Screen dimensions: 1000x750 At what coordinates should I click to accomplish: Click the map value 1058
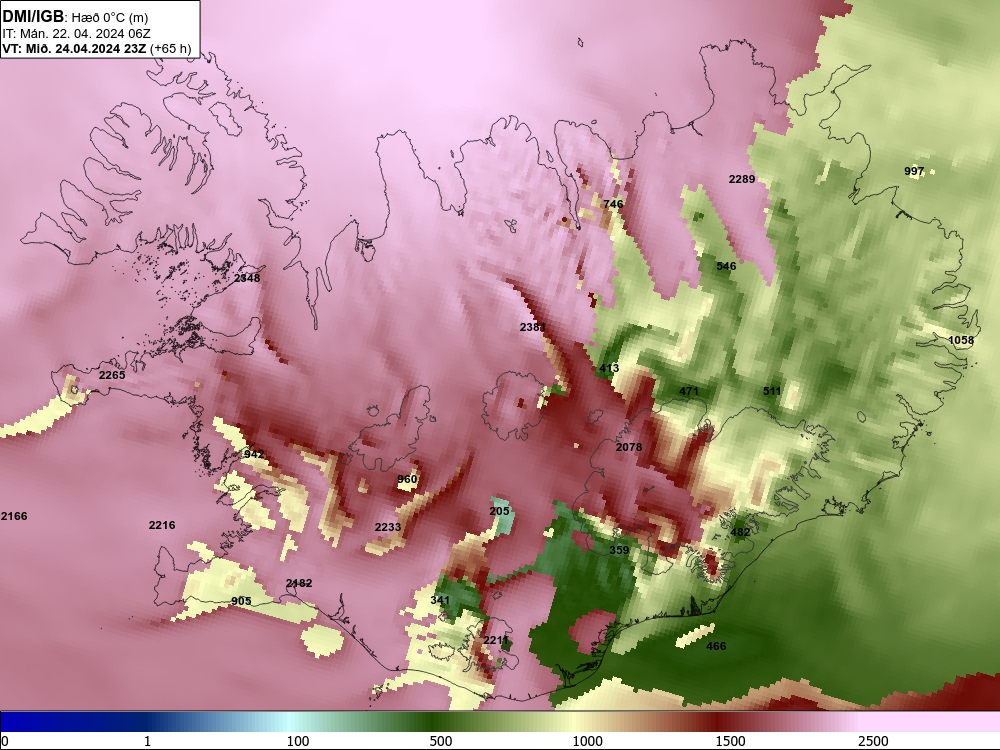pos(961,340)
